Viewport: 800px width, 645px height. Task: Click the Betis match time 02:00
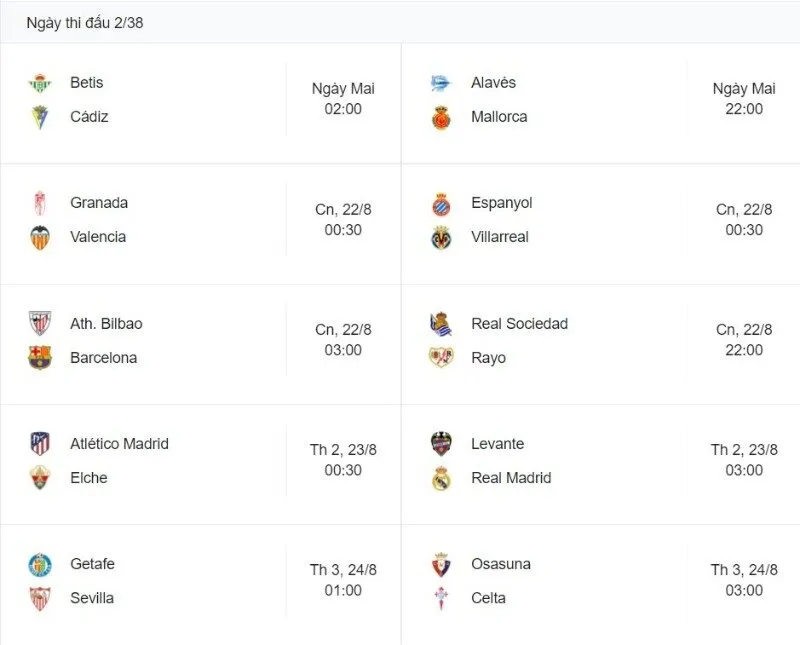pyautogui.click(x=343, y=109)
